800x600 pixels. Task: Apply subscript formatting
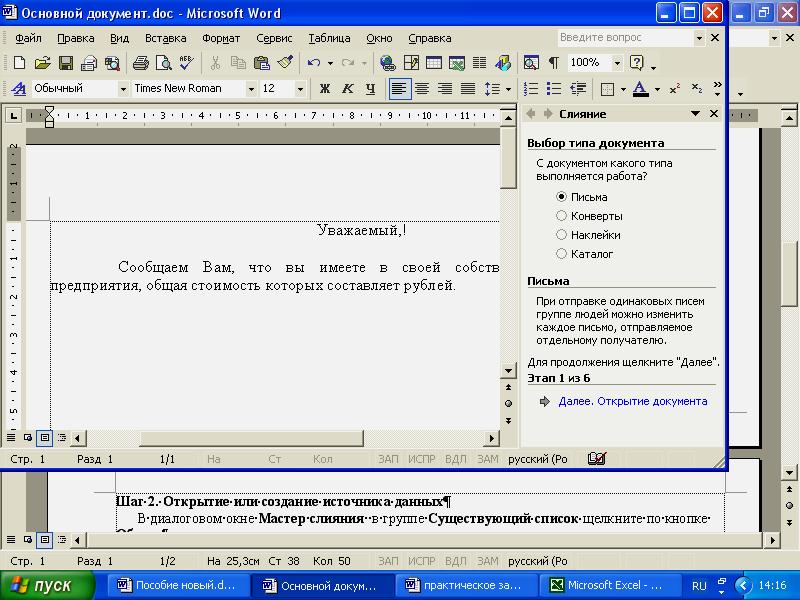[697, 89]
